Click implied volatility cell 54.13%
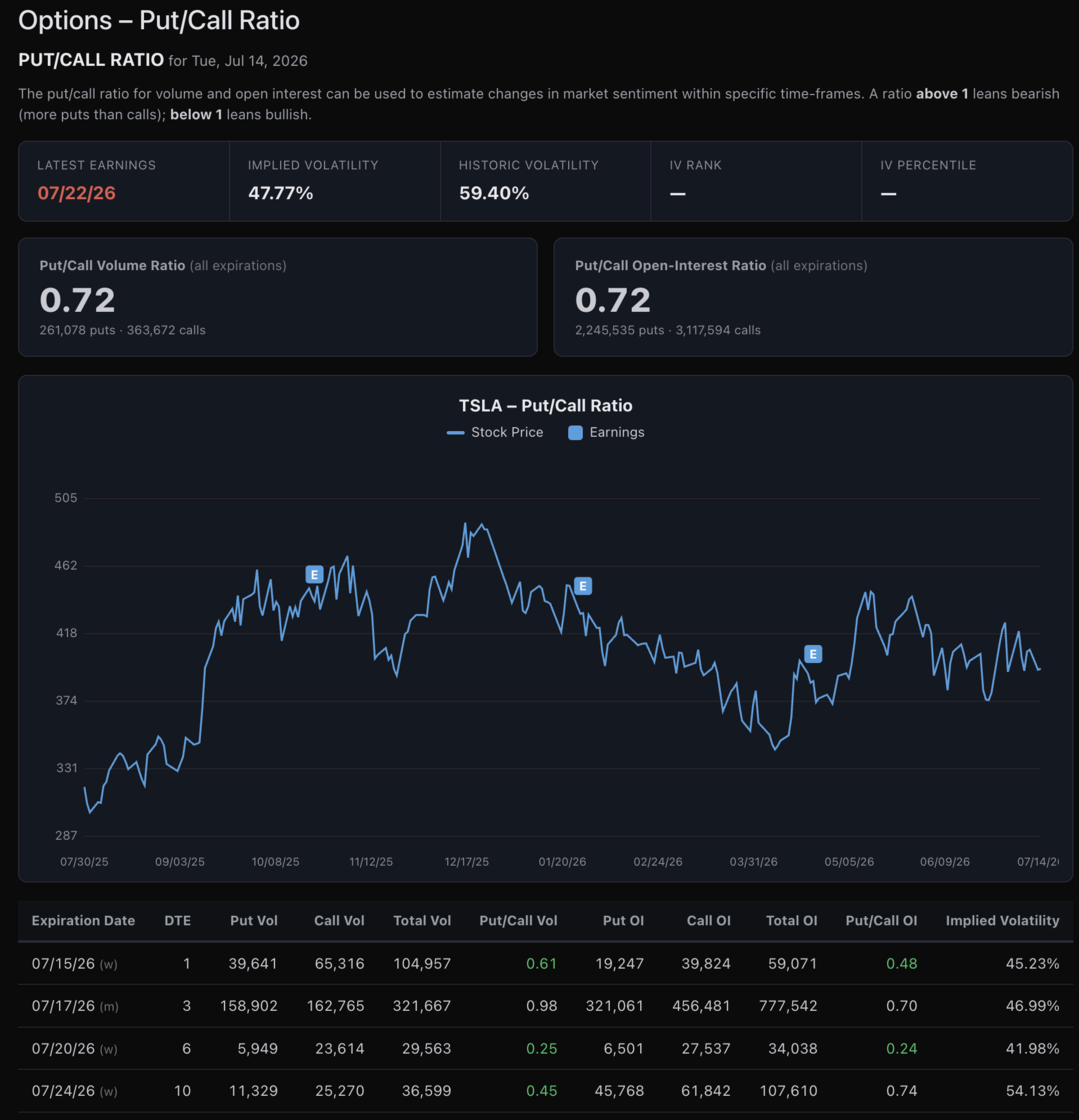This screenshot has width=1079, height=1120. coord(1033,1091)
